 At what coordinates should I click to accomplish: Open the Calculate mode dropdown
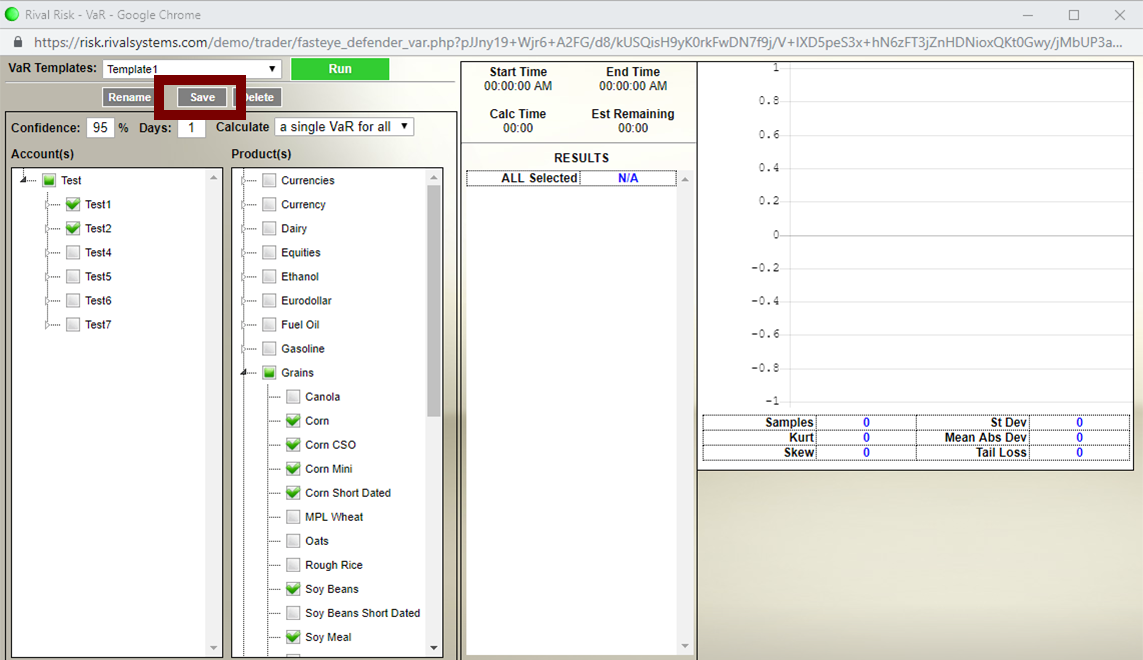point(344,127)
